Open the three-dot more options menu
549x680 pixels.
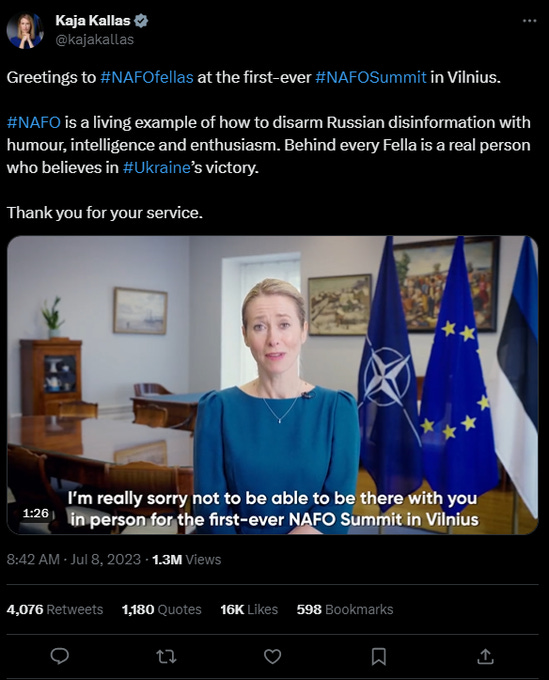click(x=529, y=21)
